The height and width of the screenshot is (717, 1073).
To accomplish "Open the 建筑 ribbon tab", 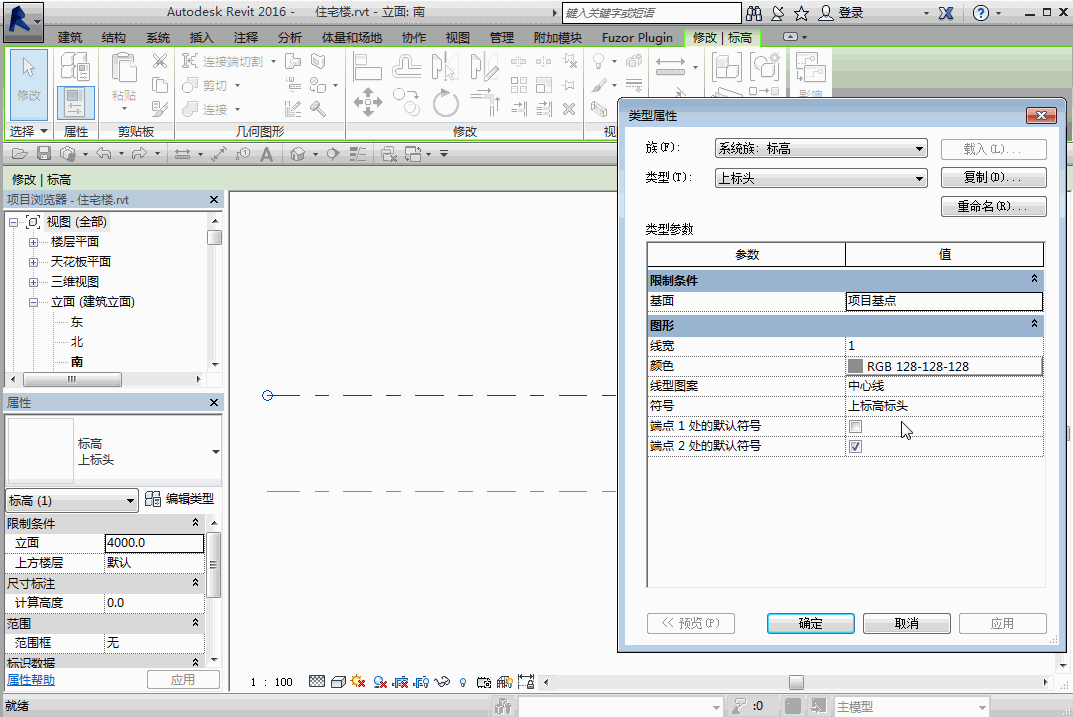I will click(70, 38).
